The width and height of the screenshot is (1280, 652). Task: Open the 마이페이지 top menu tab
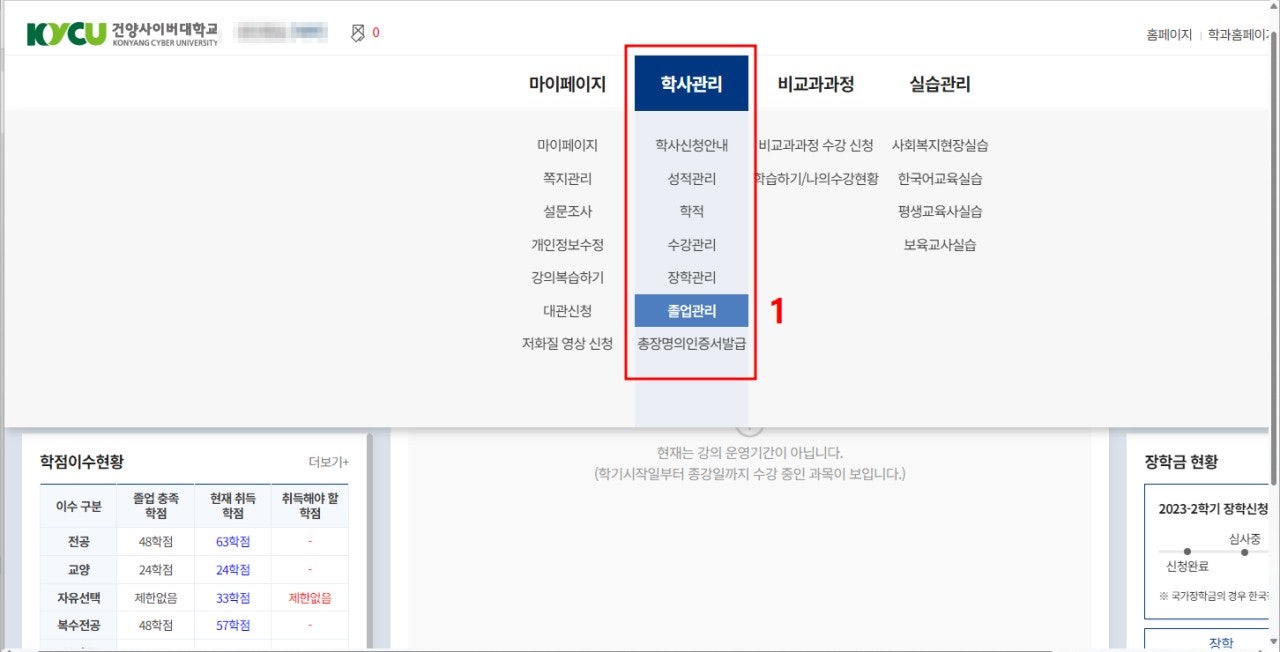click(x=567, y=84)
